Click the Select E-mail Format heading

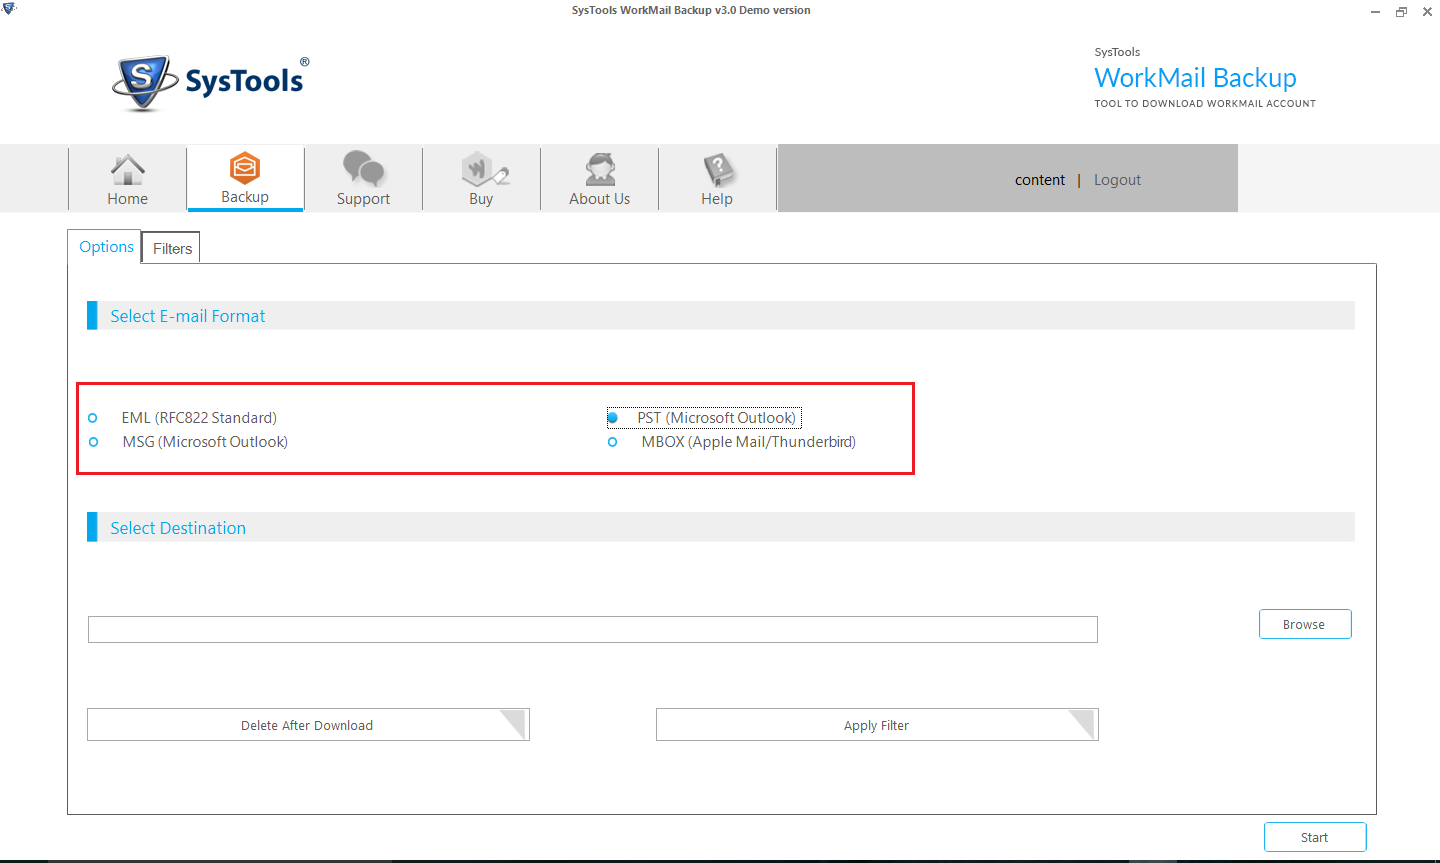[x=188, y=316]
